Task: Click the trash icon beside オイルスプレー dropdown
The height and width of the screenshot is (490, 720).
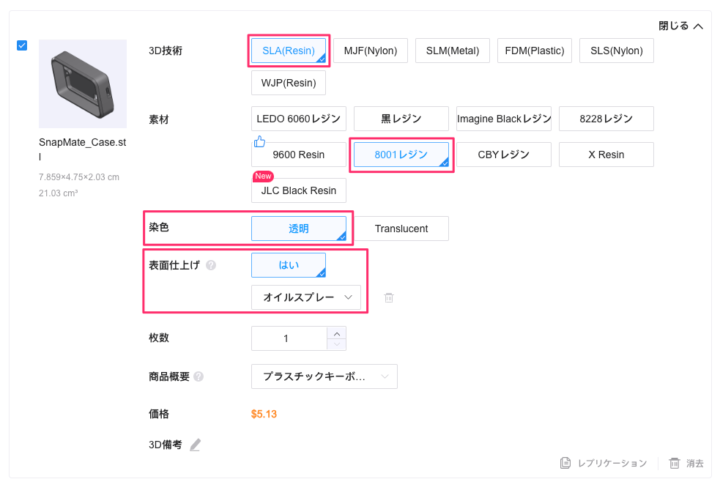Action: [389, 297]
